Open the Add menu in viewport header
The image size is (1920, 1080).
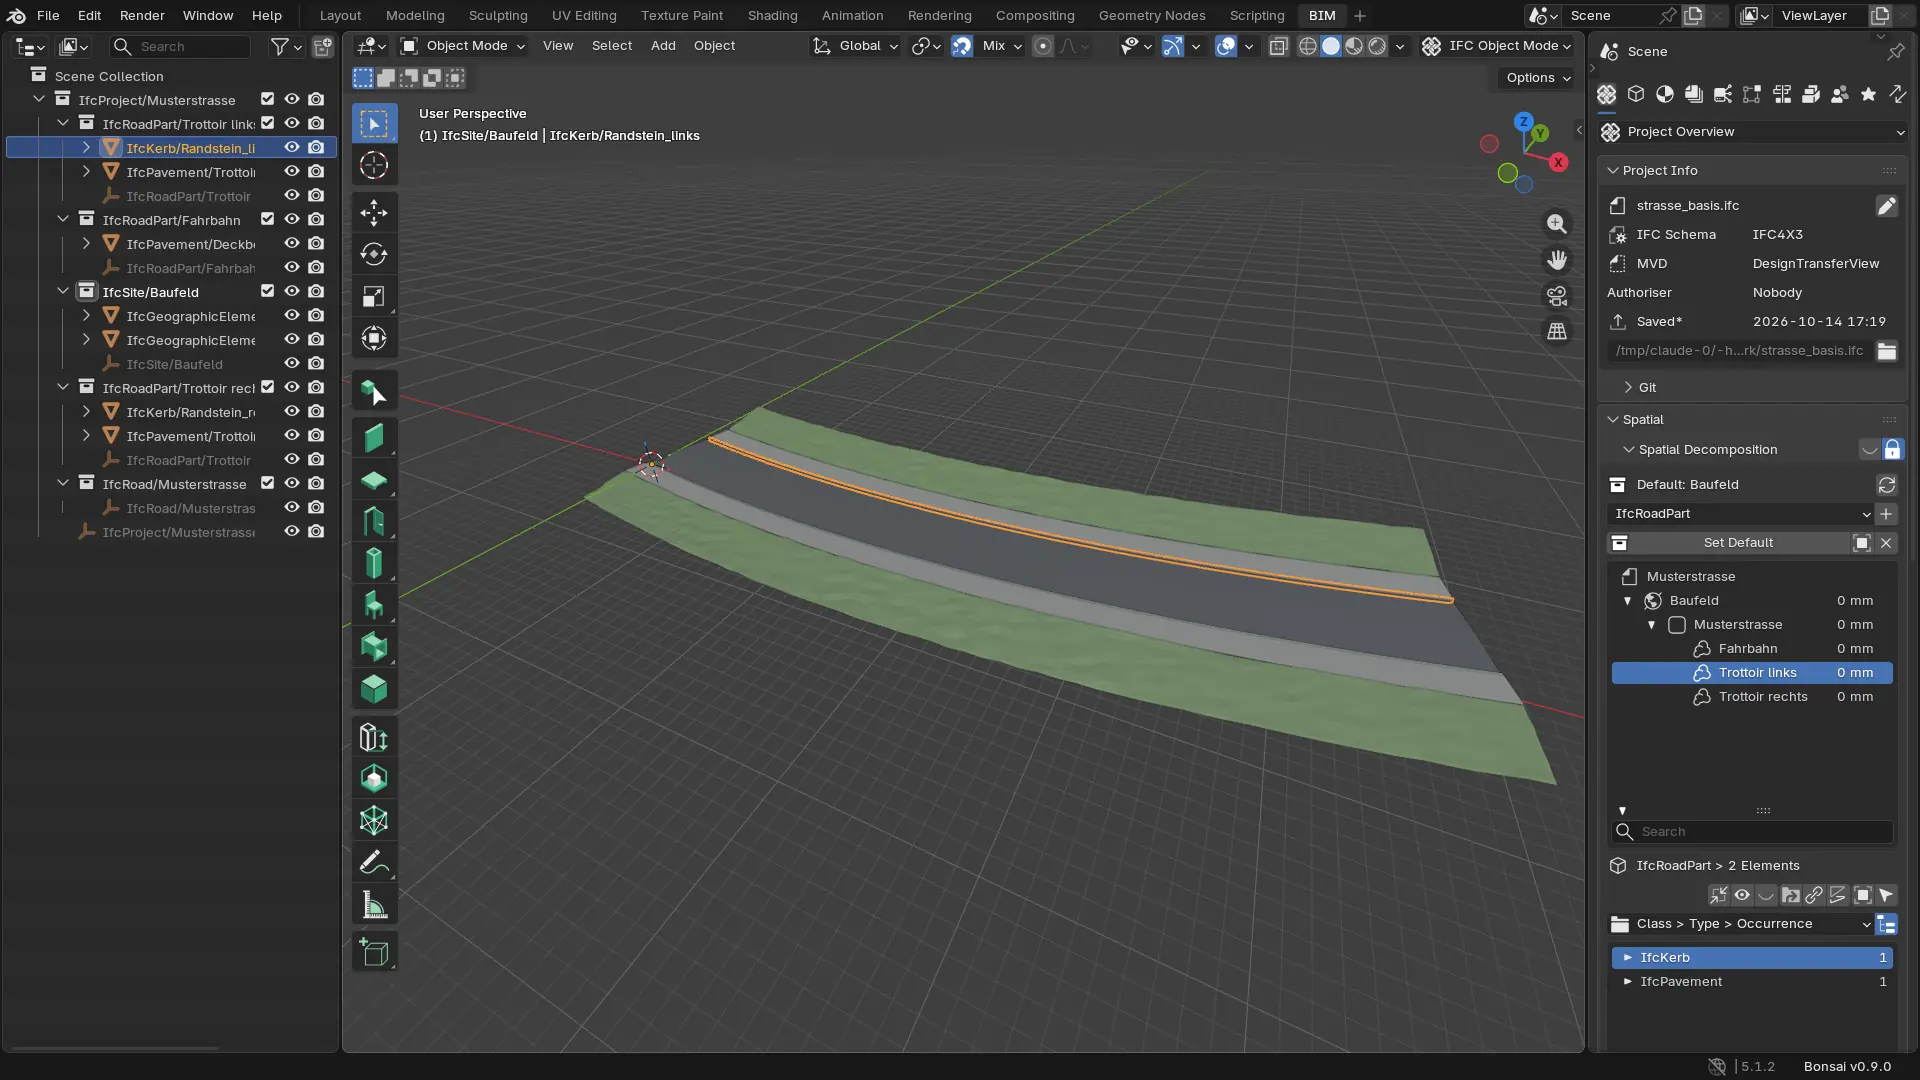pyautogui.click(x=663, y=46)
